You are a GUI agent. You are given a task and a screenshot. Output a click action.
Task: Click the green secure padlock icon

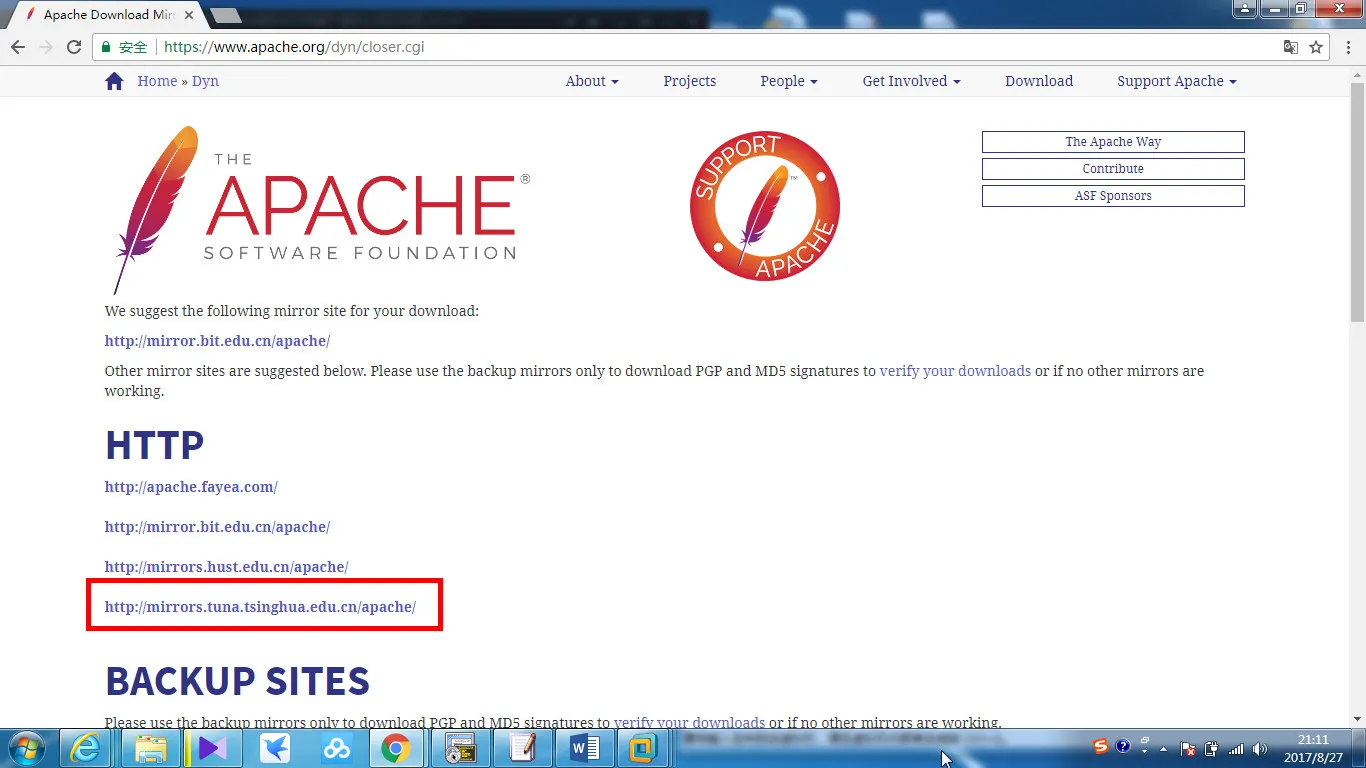pos(106,47)
